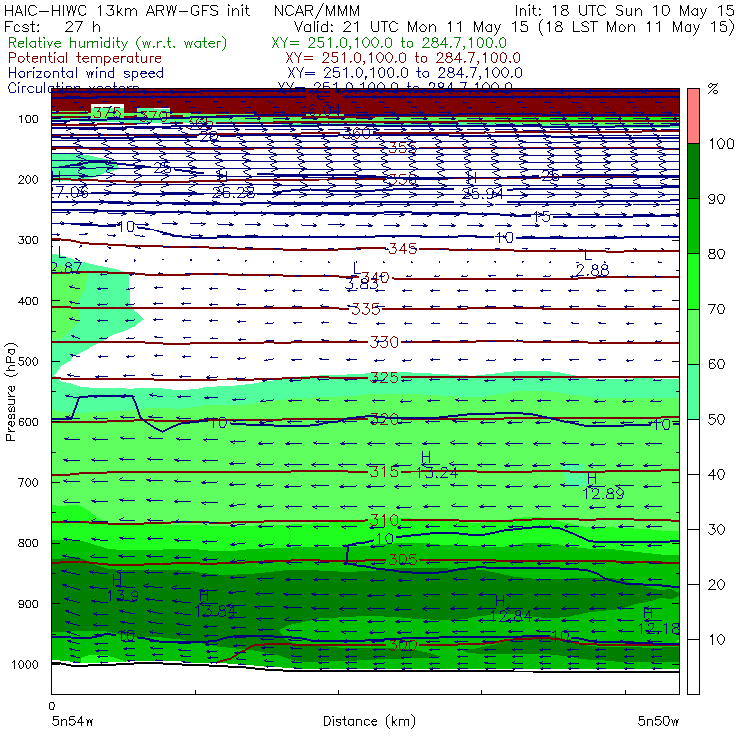Click the 1000 hPa pressure axis tick label
The height and width of the screenshot is (740, 740).
[25, 664]
